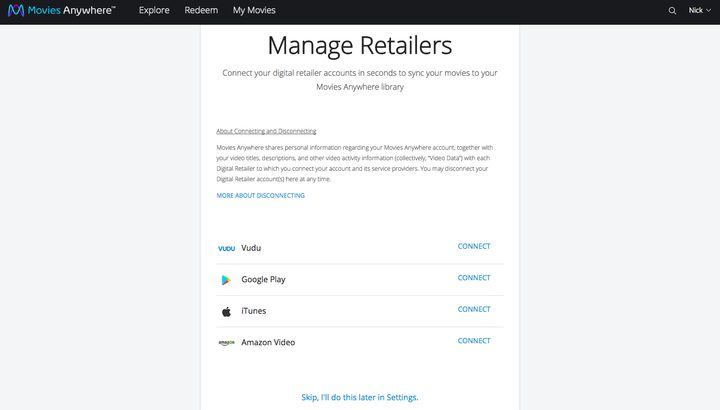This screenshot has height=410, width=720.
Task: Open the search magnifier icon
Action: pyautogui.click(x=672, y=11)
